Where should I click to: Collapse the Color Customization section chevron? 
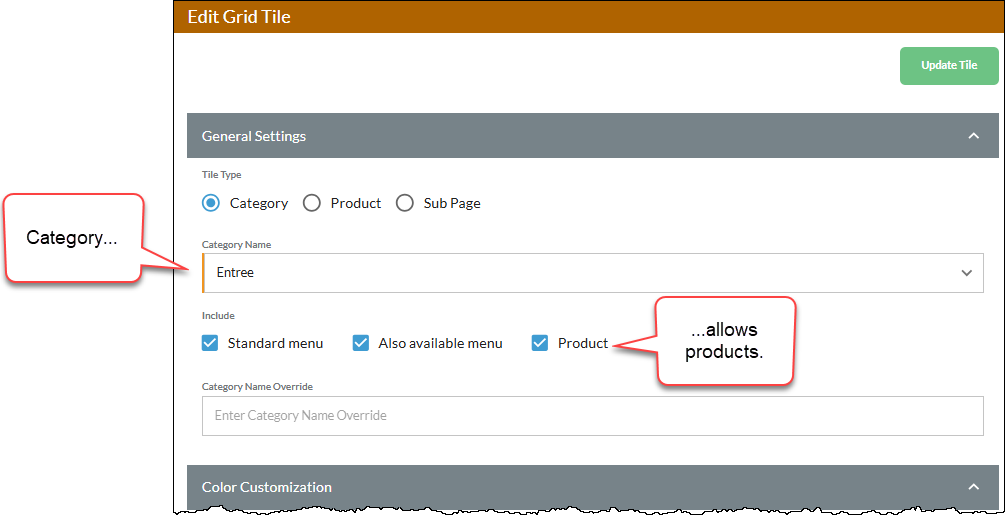click(x=974, y=487)
